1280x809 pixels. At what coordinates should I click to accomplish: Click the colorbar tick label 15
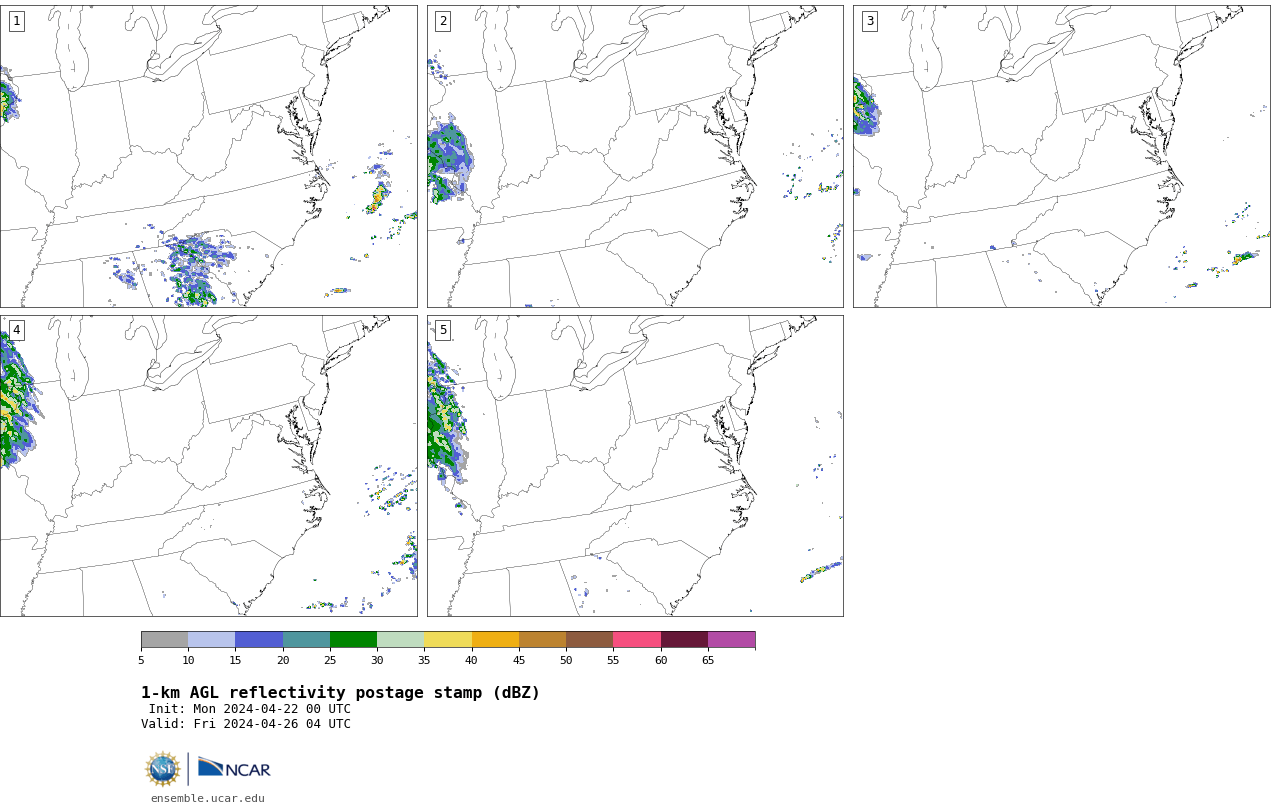[236, 661]
